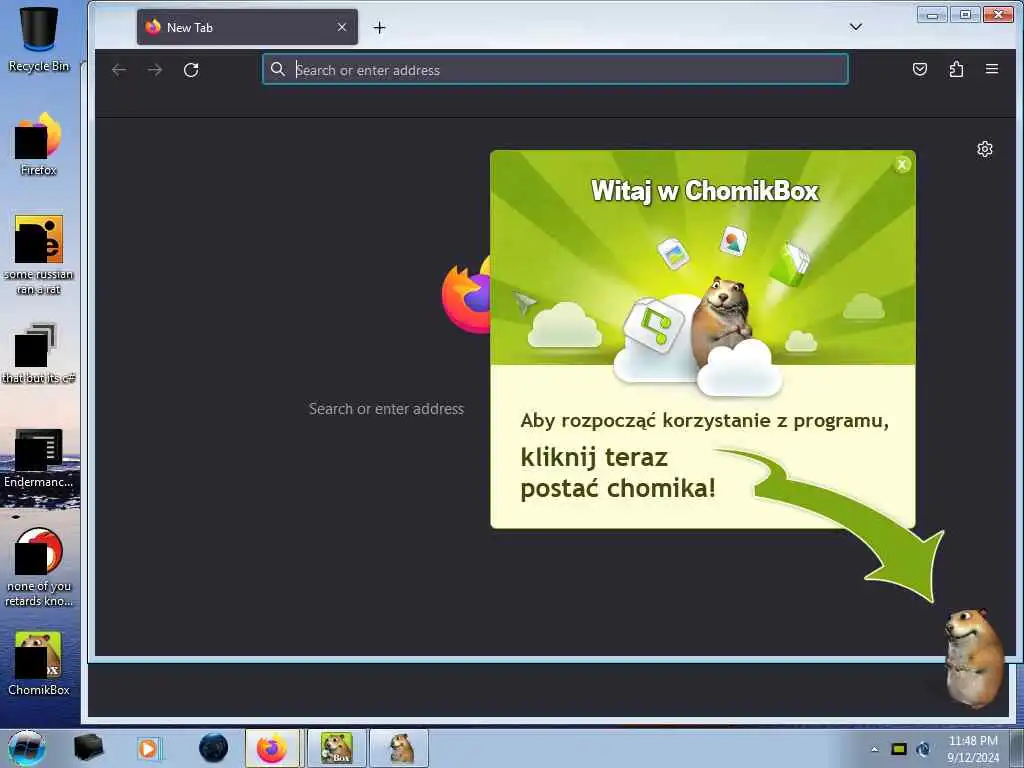The image size is (1024, 768).
Task: Open the Windows Start menu orb
Action: pos(26,748)
